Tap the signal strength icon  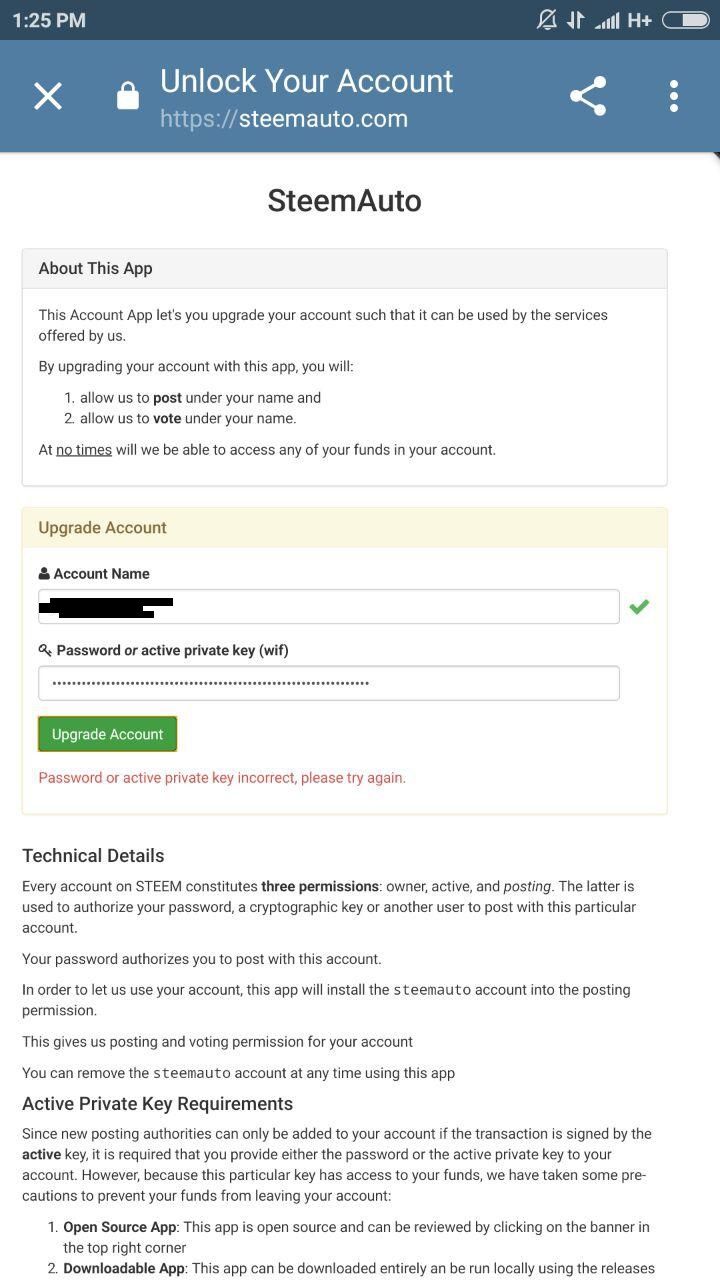click(x=607, y=21)
